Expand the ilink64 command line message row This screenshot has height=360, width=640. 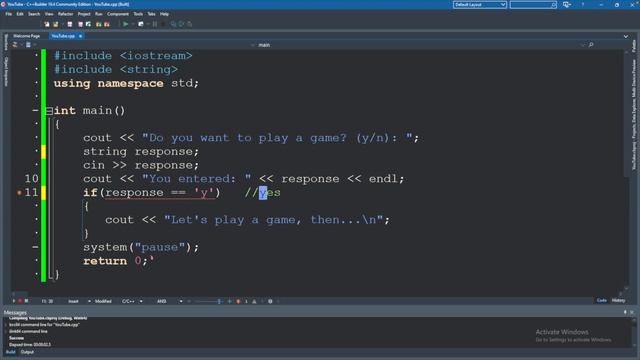6,331
